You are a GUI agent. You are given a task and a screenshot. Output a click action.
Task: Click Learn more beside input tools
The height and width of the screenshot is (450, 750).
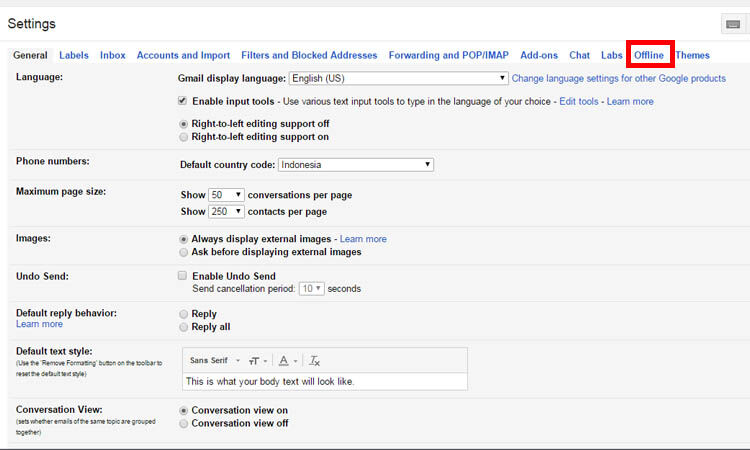click(x=630, y=101)
